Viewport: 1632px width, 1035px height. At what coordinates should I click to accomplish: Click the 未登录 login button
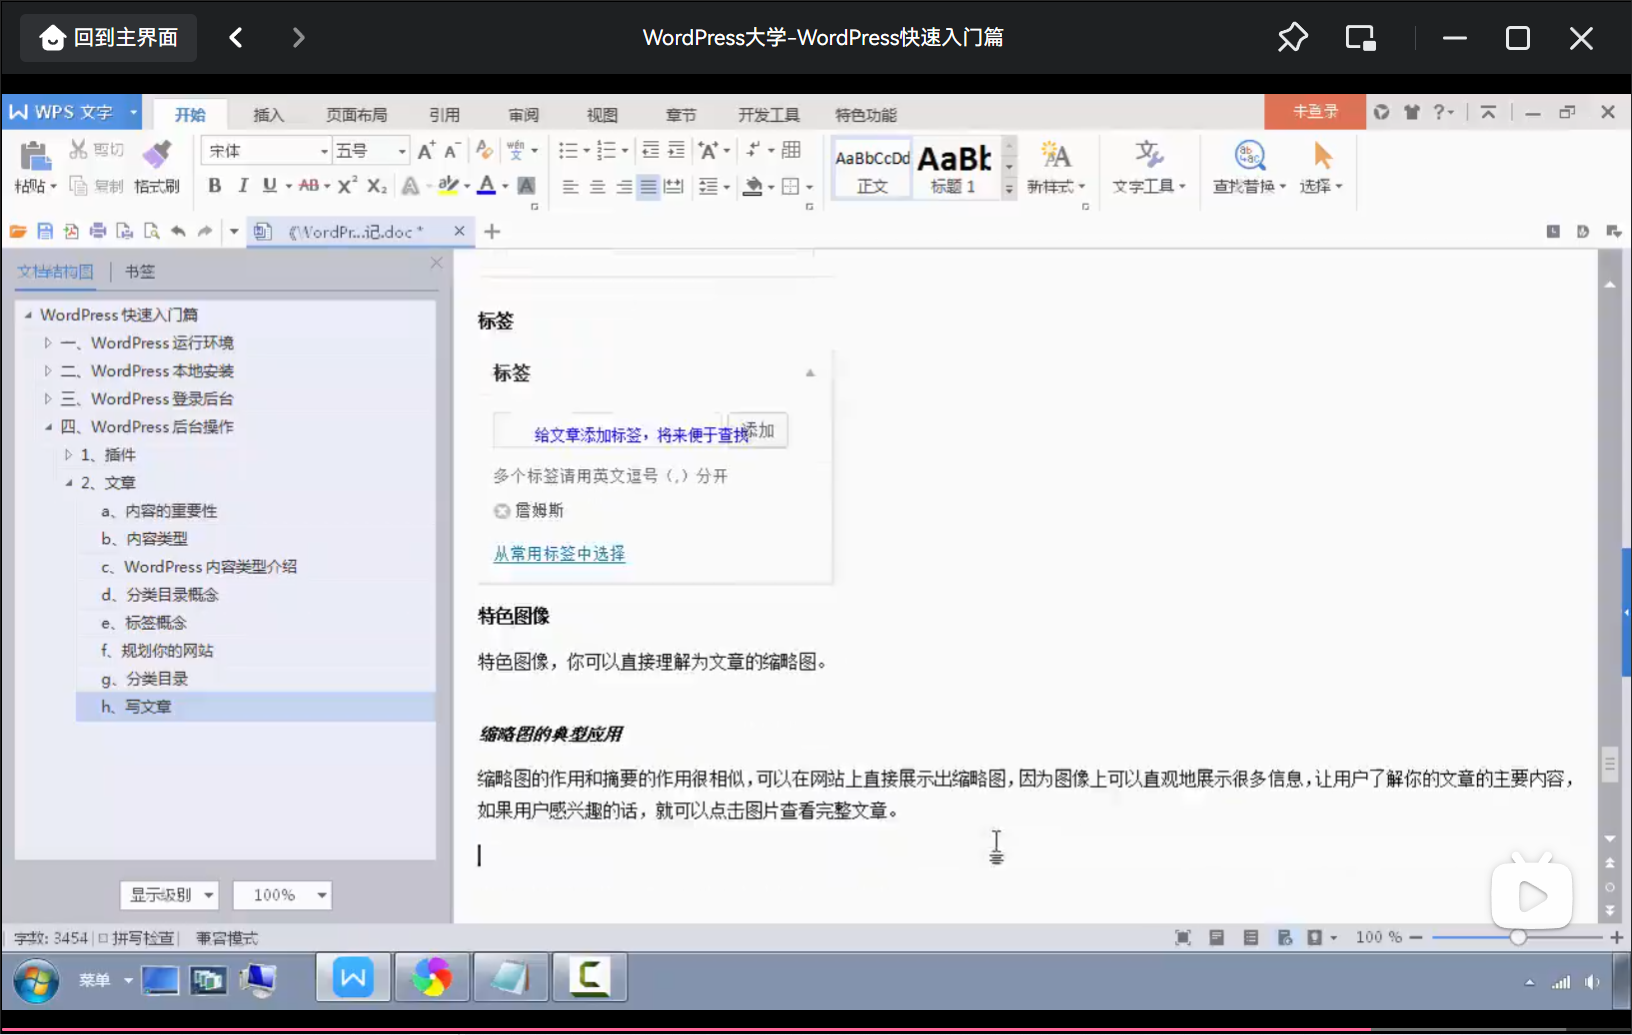tap(1315, 112)
